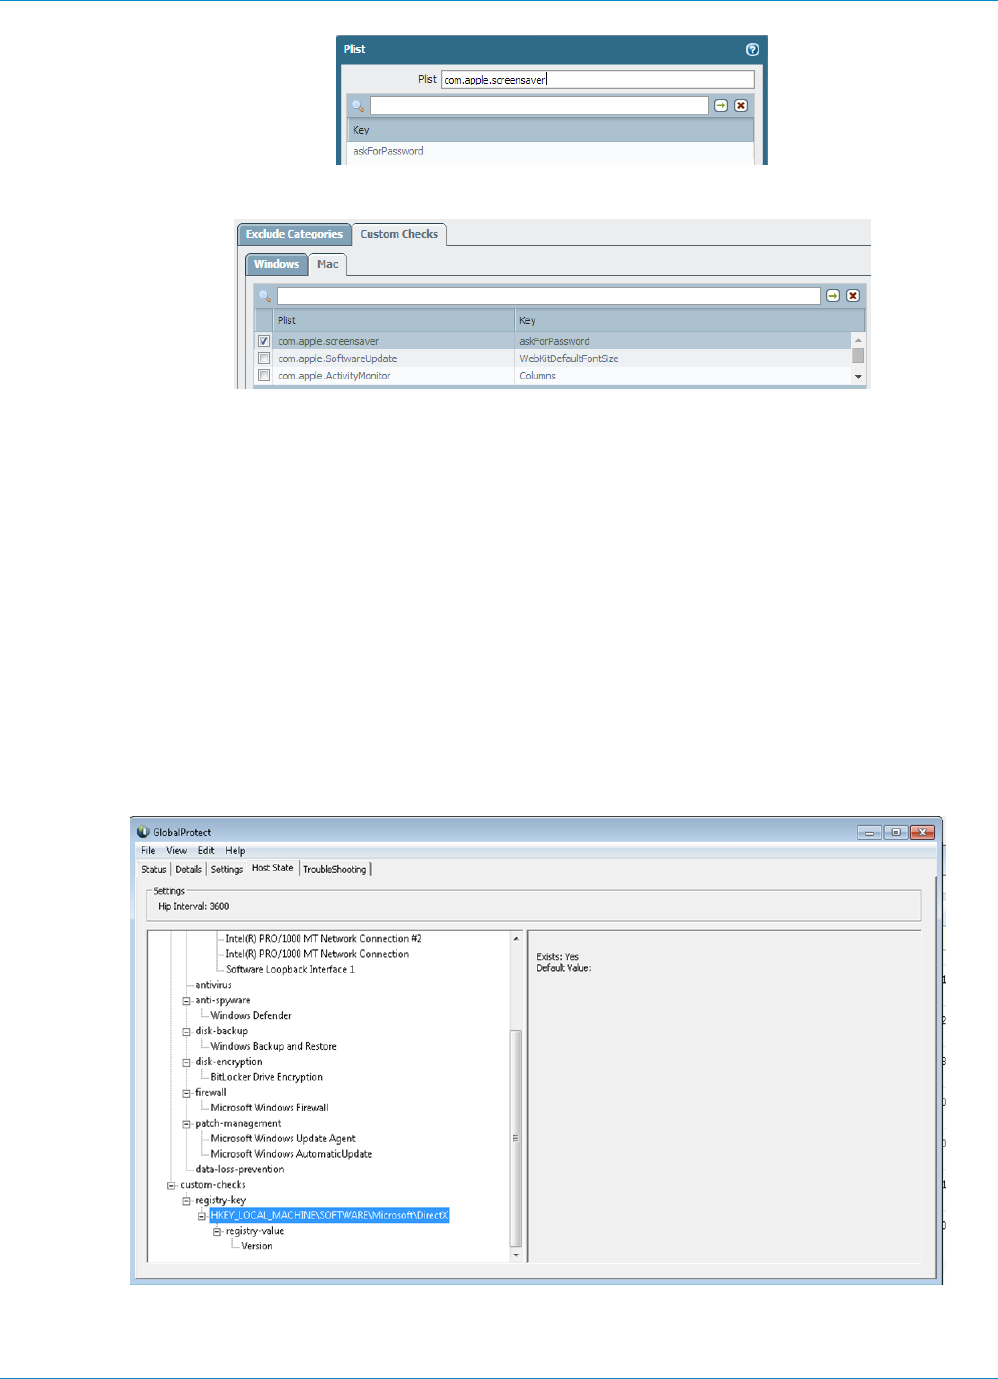Image resolution: width=998 pixels, height=1379 pixels.
Task: Sort by the Plist column header
Action: [x=394, y=320]
